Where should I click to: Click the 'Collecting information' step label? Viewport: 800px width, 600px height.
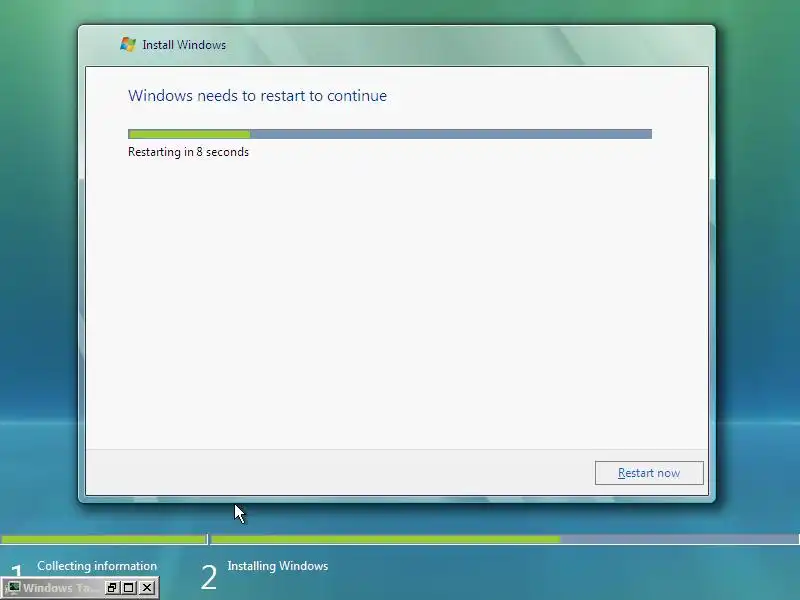[x=97, y=566]
